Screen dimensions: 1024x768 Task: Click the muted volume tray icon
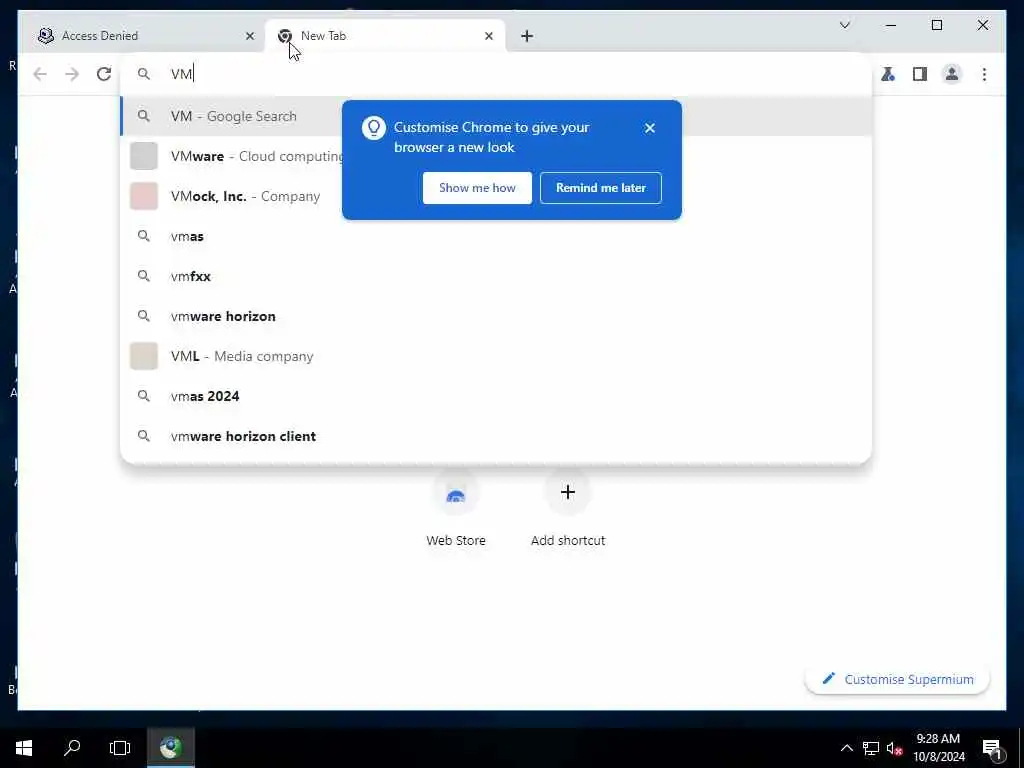coord(894,748)
